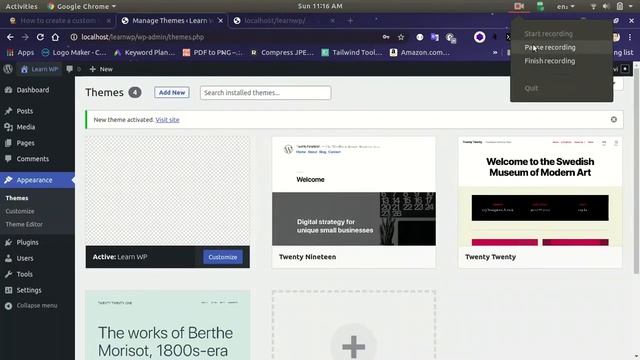
Task: Collapse the admin sidebar menu
Action: 31,306
